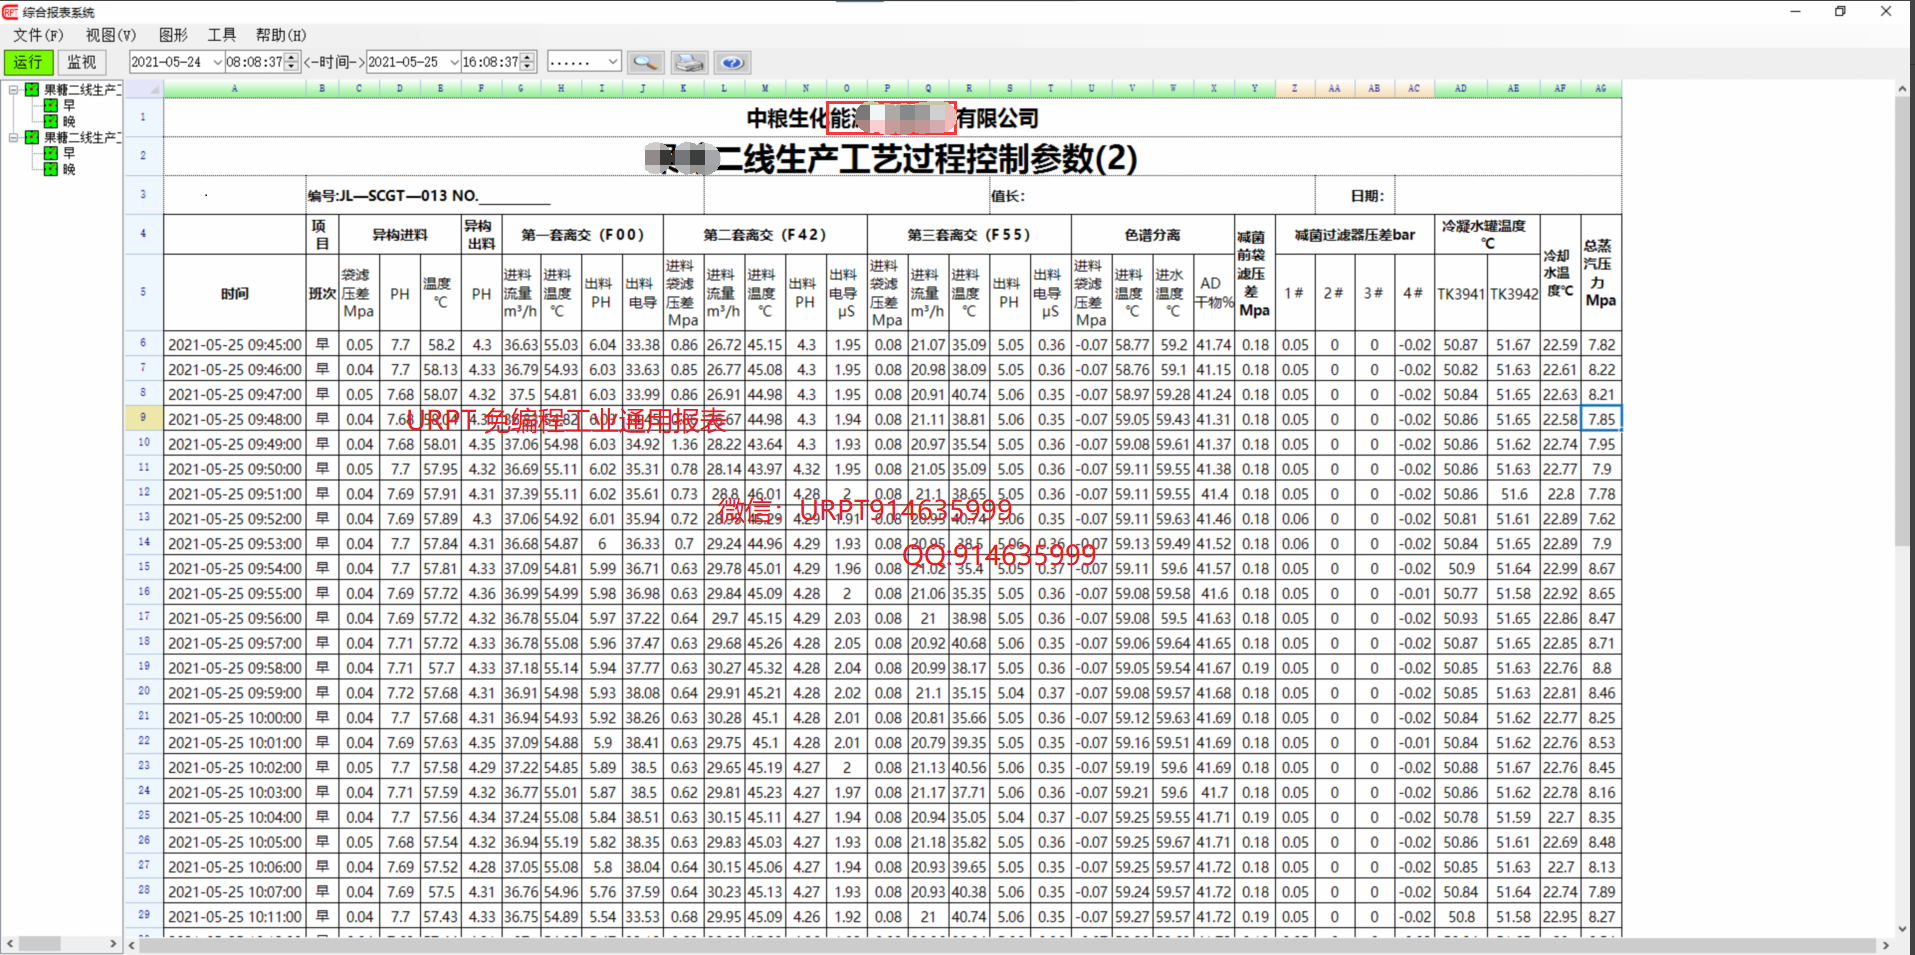The image size is (1915, 955).
Task: Collapse the first 果糖二线生产 tree node
Action: (x=13, y=90)
